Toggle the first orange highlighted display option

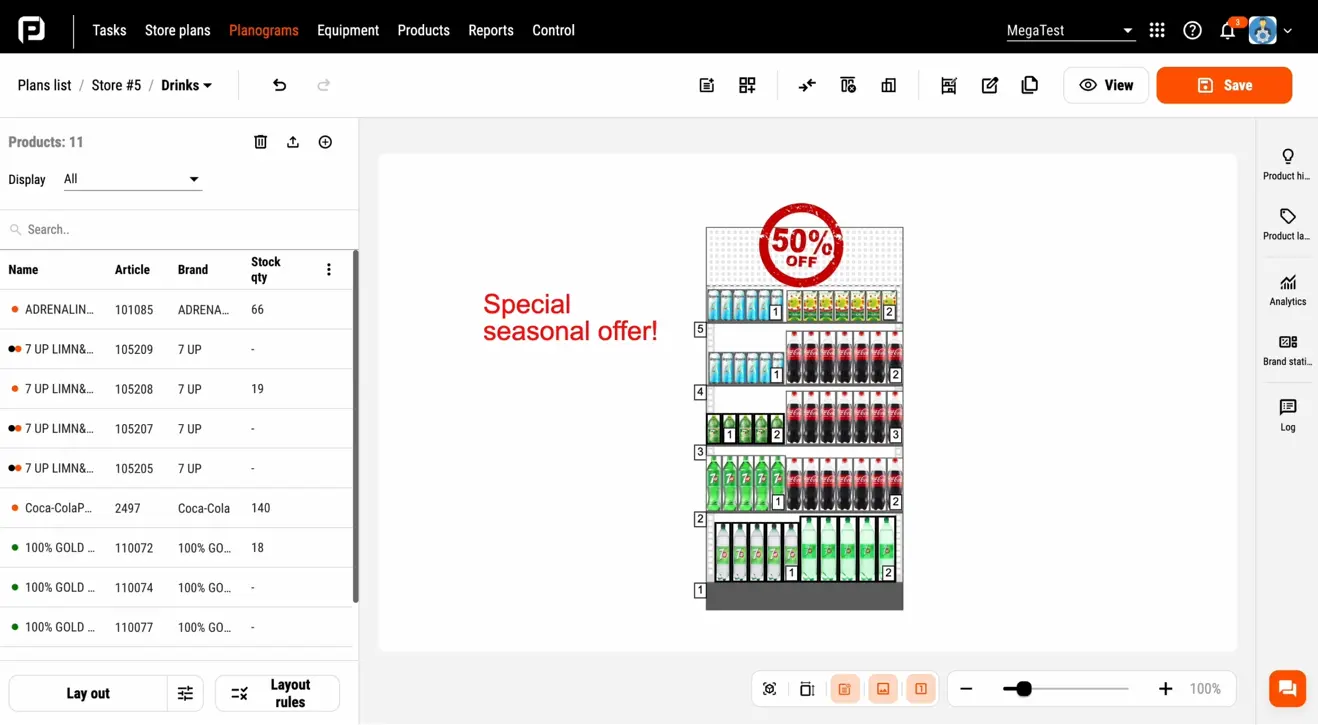845,689
